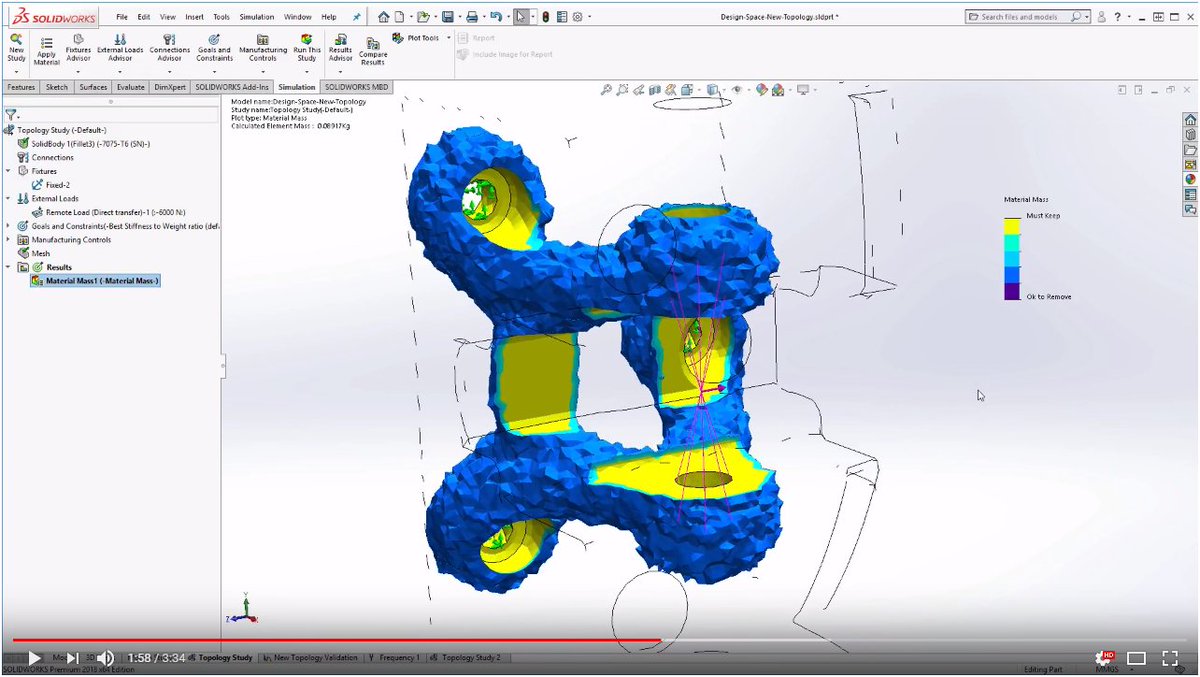1200x677 pixels.
Task: Click the New Study icon
Action: click(16, 49)
